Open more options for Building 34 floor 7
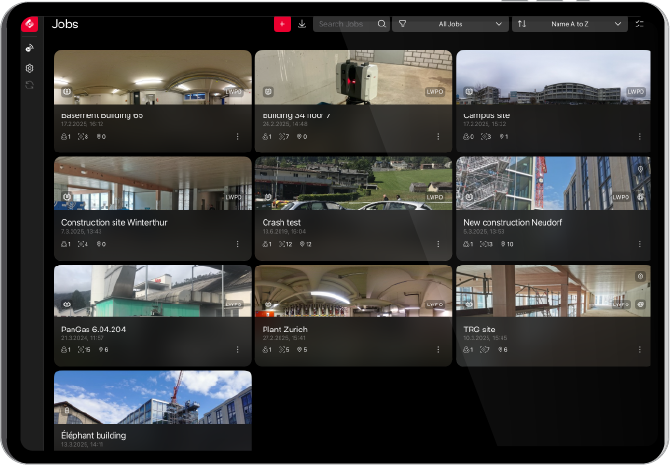Image resolution: width=670 pixels, height=465 pixels. pos(438,136)
